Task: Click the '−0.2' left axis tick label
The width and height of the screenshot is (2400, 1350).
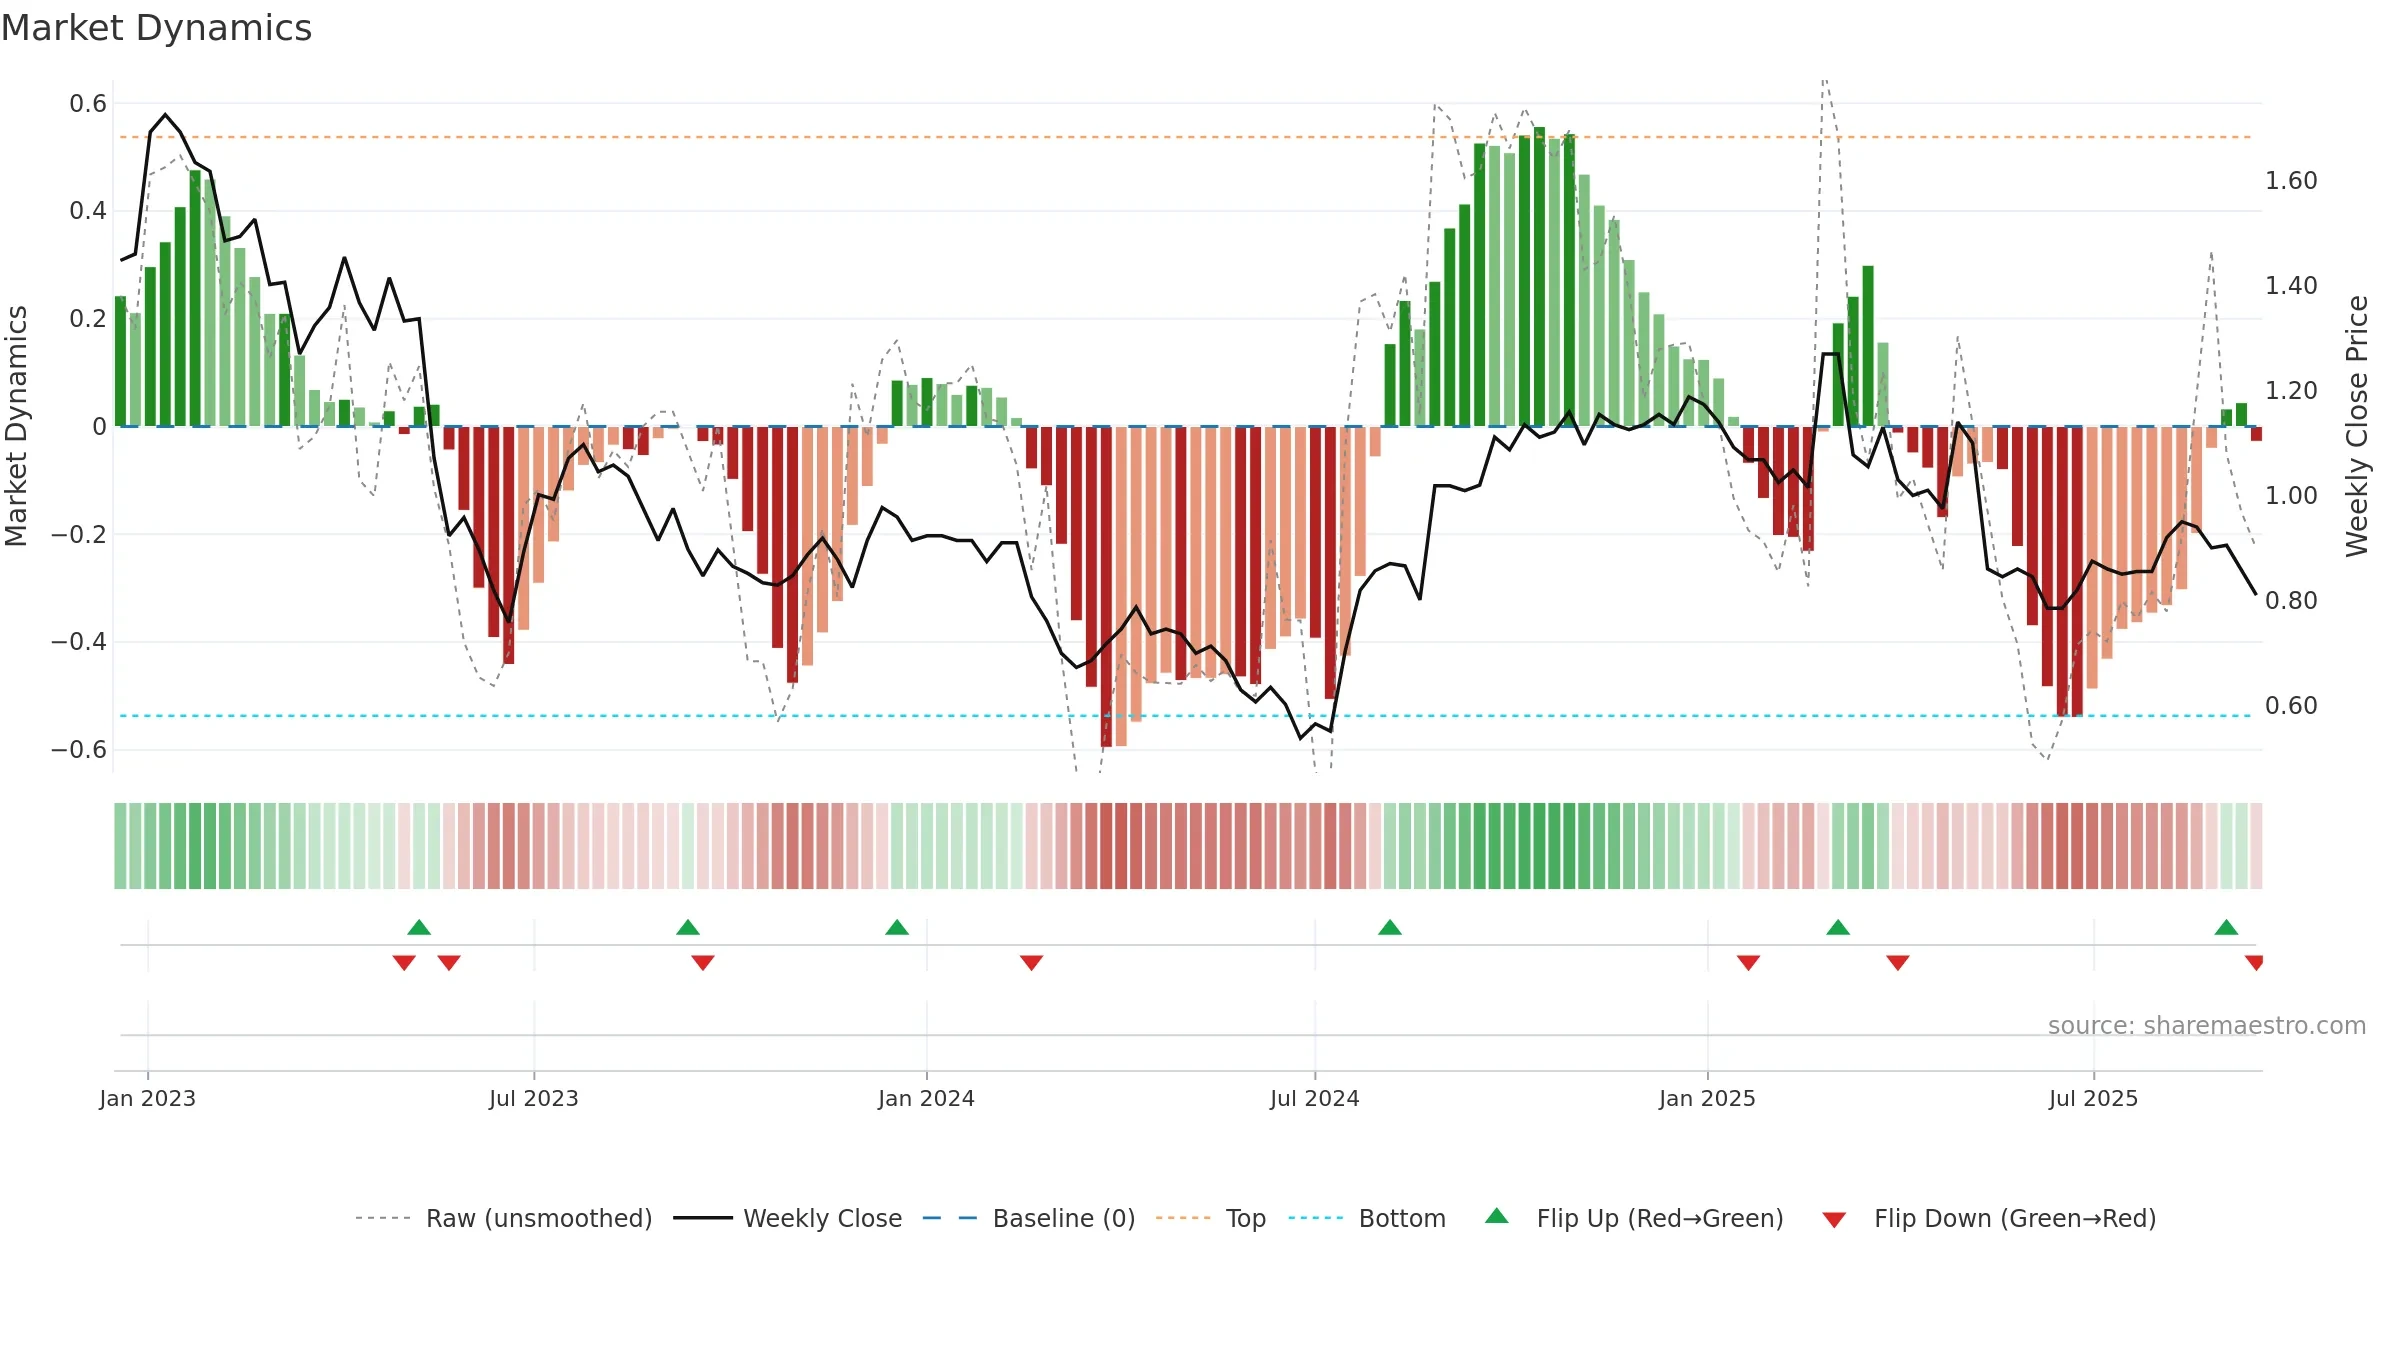Action: [79, 534]
